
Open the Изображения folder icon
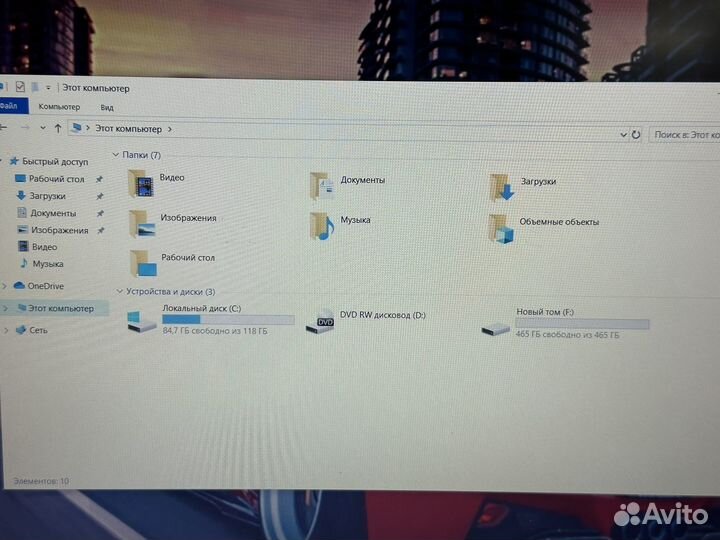pyautogui.click(x=142, y=224)
